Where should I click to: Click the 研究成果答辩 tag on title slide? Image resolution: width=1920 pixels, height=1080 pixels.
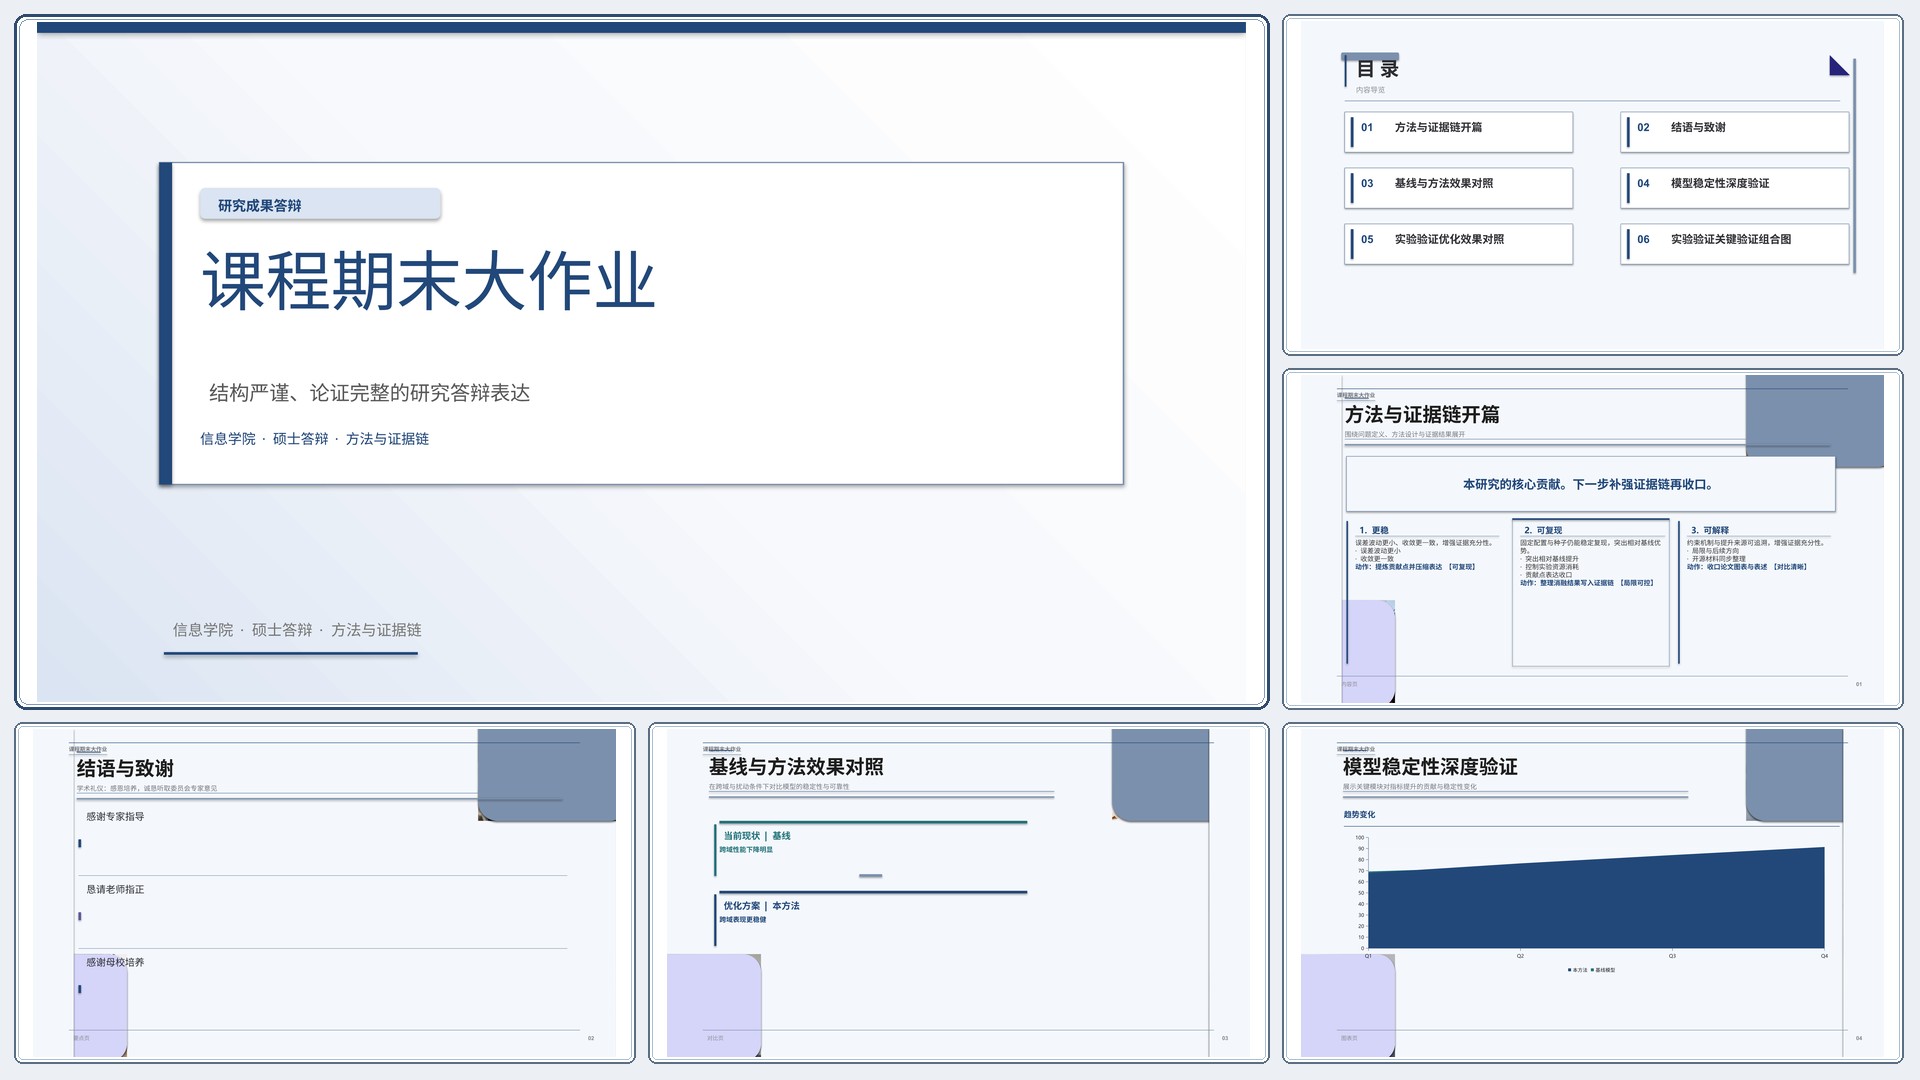click(x=320, y=204)
